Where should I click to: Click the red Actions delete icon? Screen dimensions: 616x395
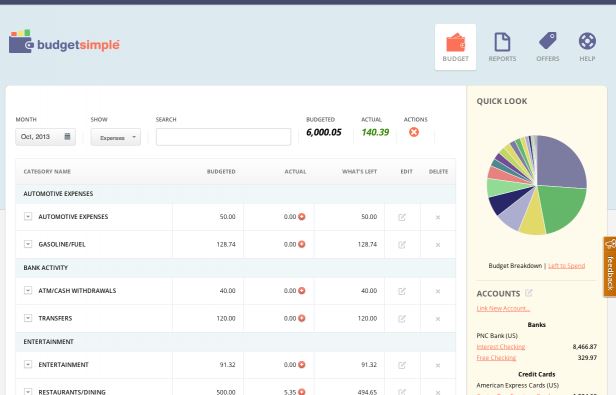click(414, 132)
